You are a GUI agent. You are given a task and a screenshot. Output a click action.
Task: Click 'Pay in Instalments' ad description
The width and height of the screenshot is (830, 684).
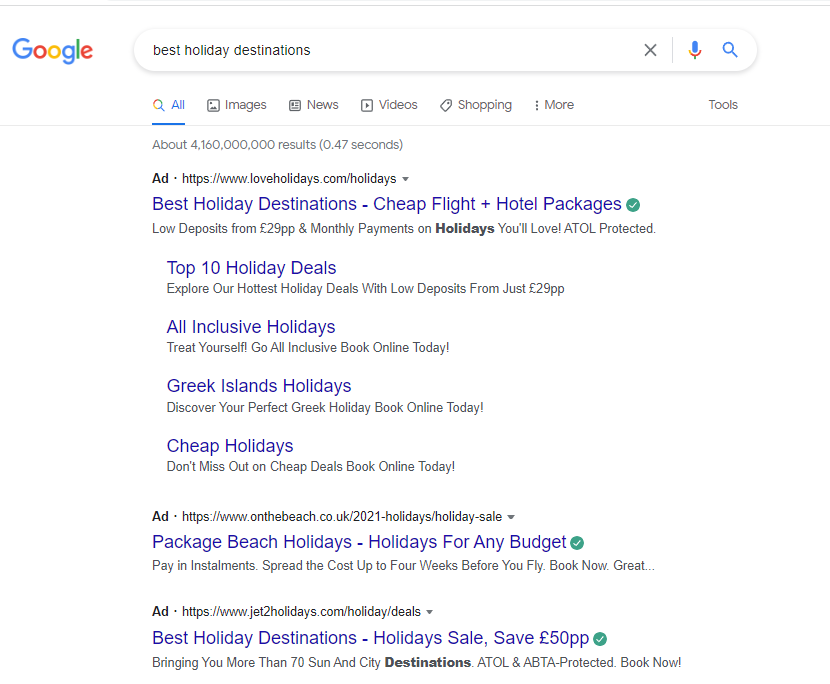[x=403, y=566]
